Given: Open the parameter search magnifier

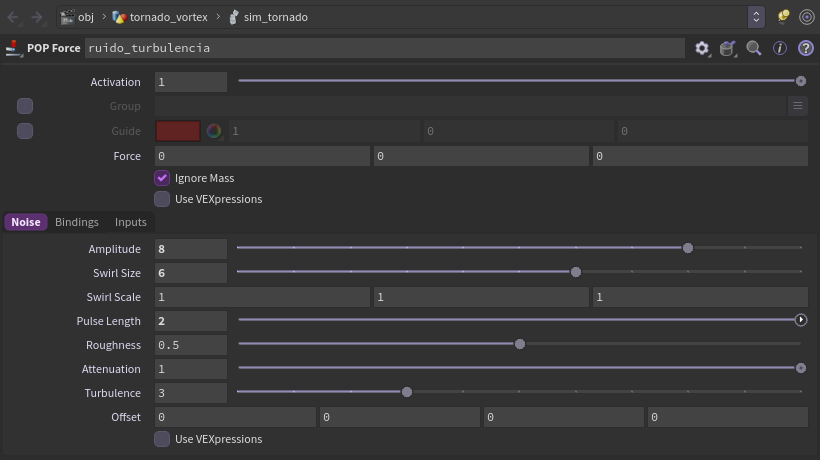Looking at the screenshot, I should (754, 48).
